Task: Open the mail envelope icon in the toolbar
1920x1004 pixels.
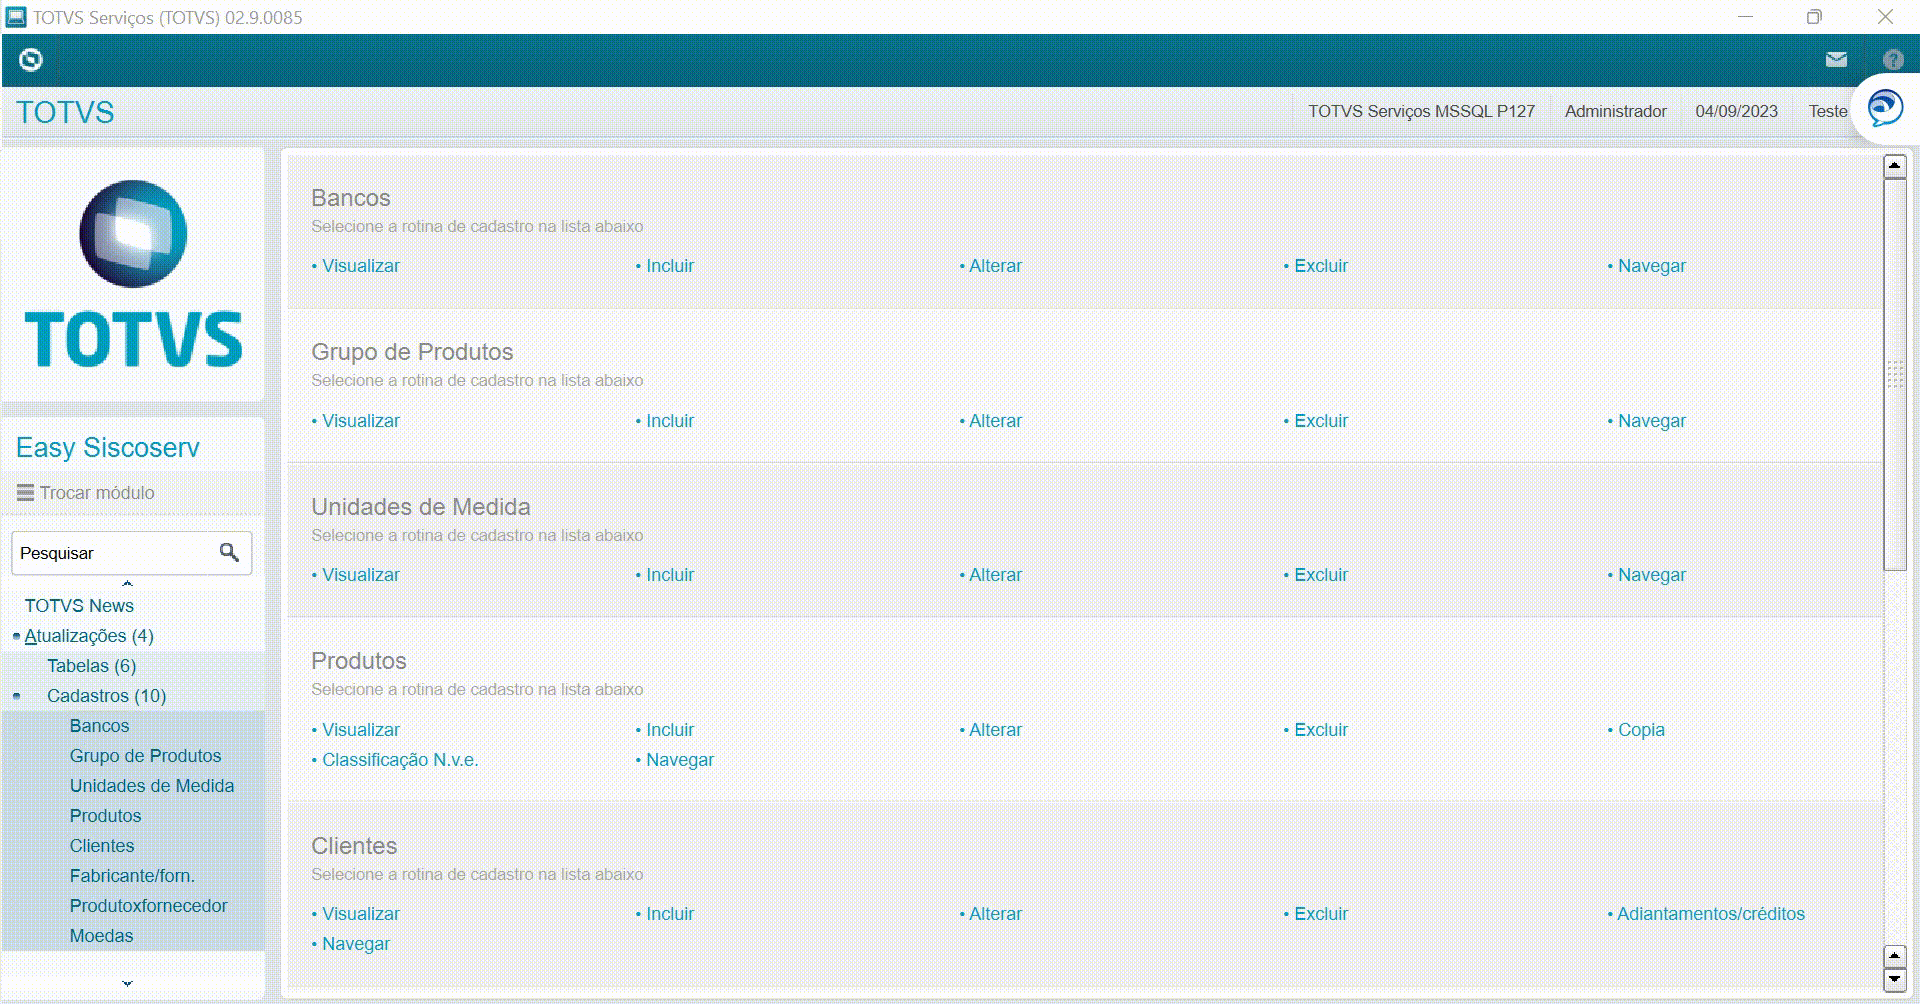Action: (x=1836, y=59)
